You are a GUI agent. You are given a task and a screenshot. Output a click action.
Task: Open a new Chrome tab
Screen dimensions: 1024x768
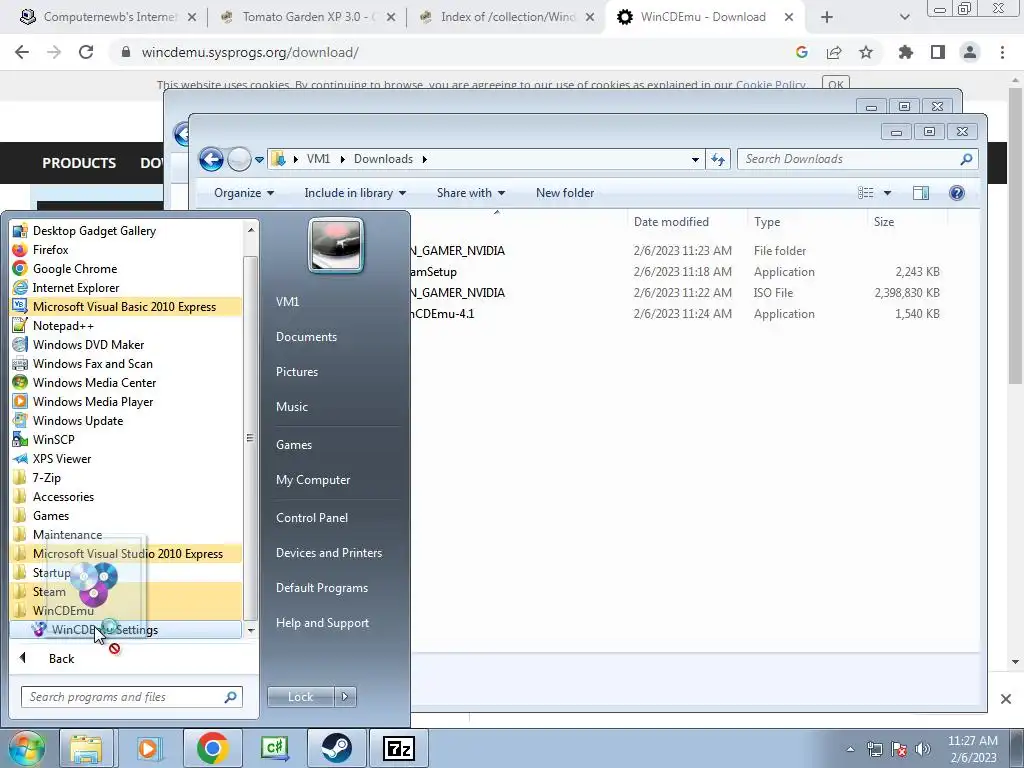[826, 17]
